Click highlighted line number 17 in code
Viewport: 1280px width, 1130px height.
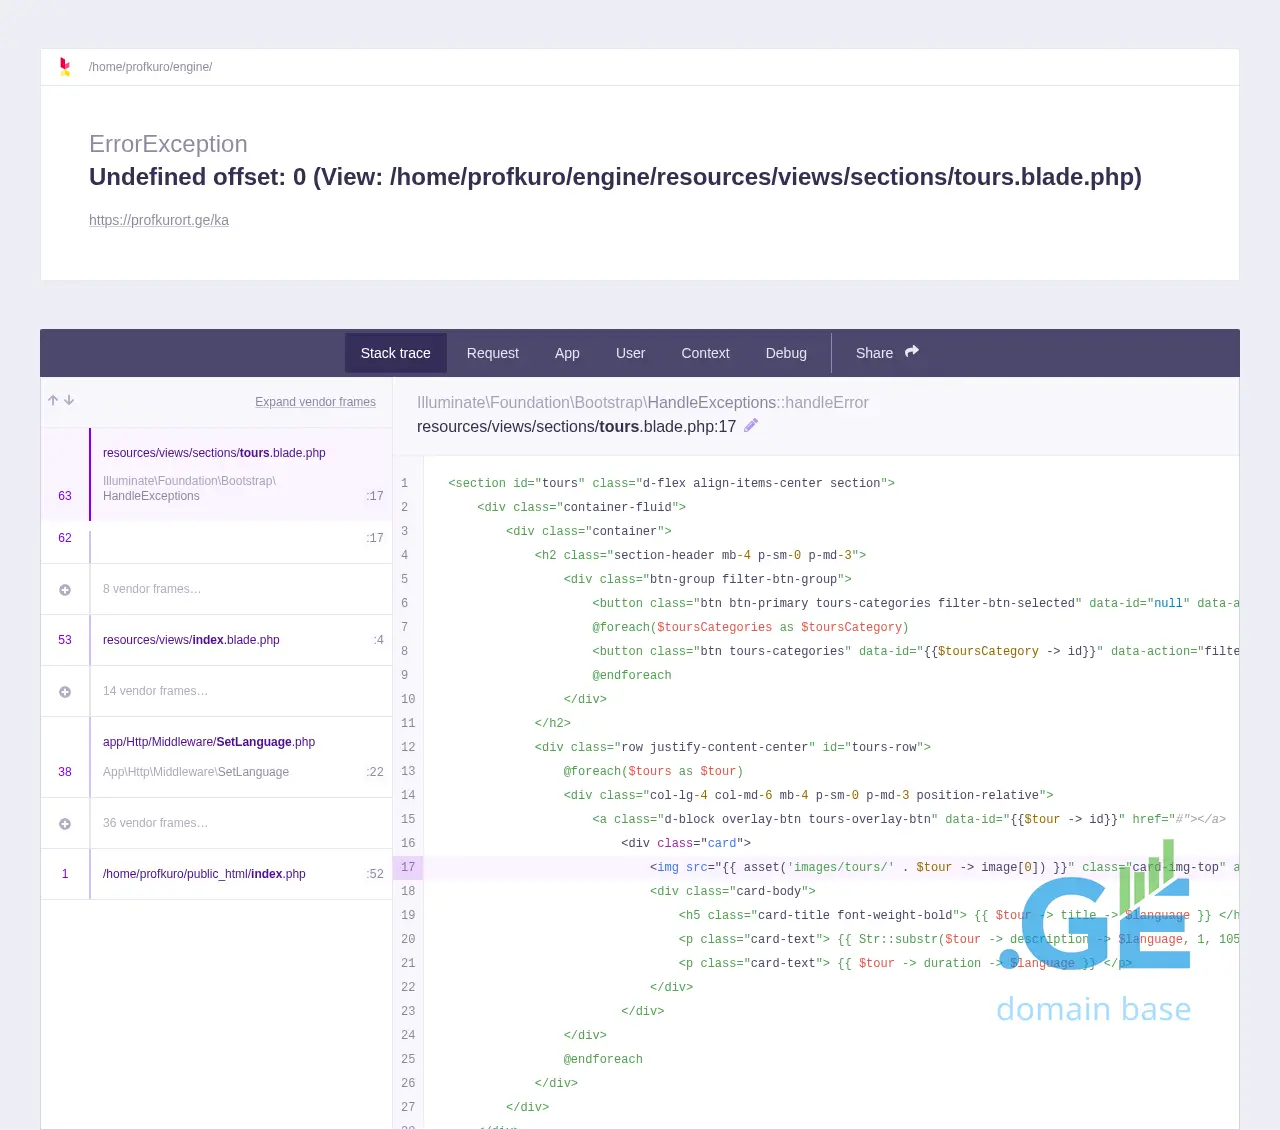coord(408,867)
